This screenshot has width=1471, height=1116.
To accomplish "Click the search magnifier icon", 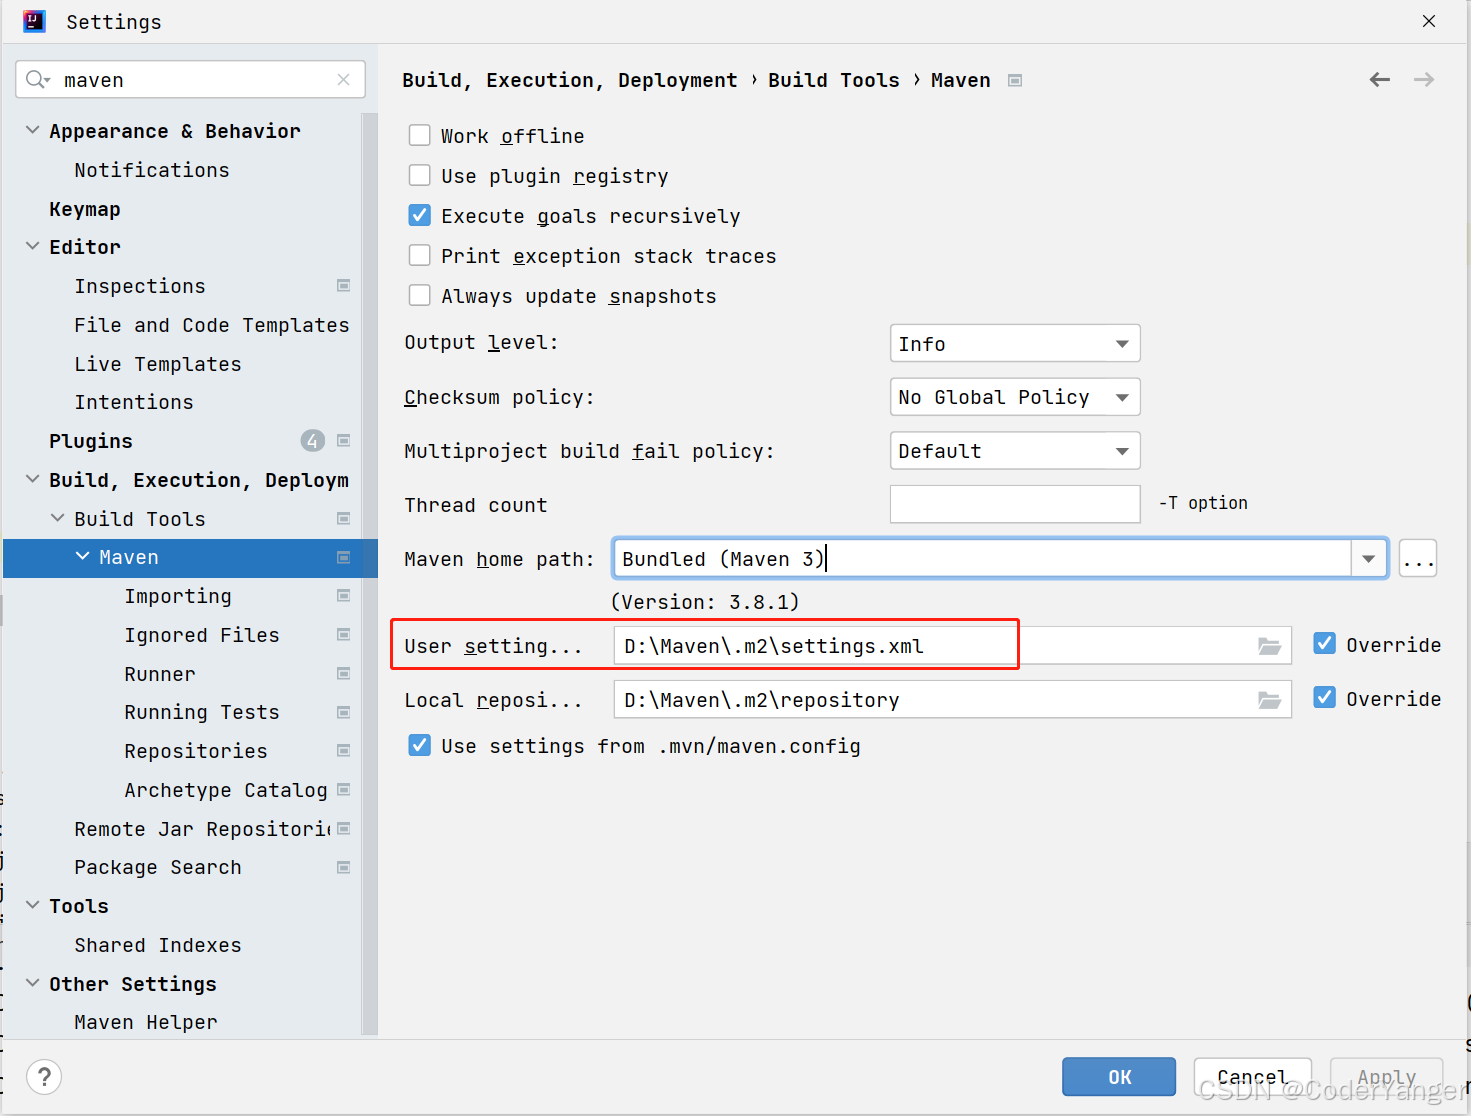I will click(37, 80).
